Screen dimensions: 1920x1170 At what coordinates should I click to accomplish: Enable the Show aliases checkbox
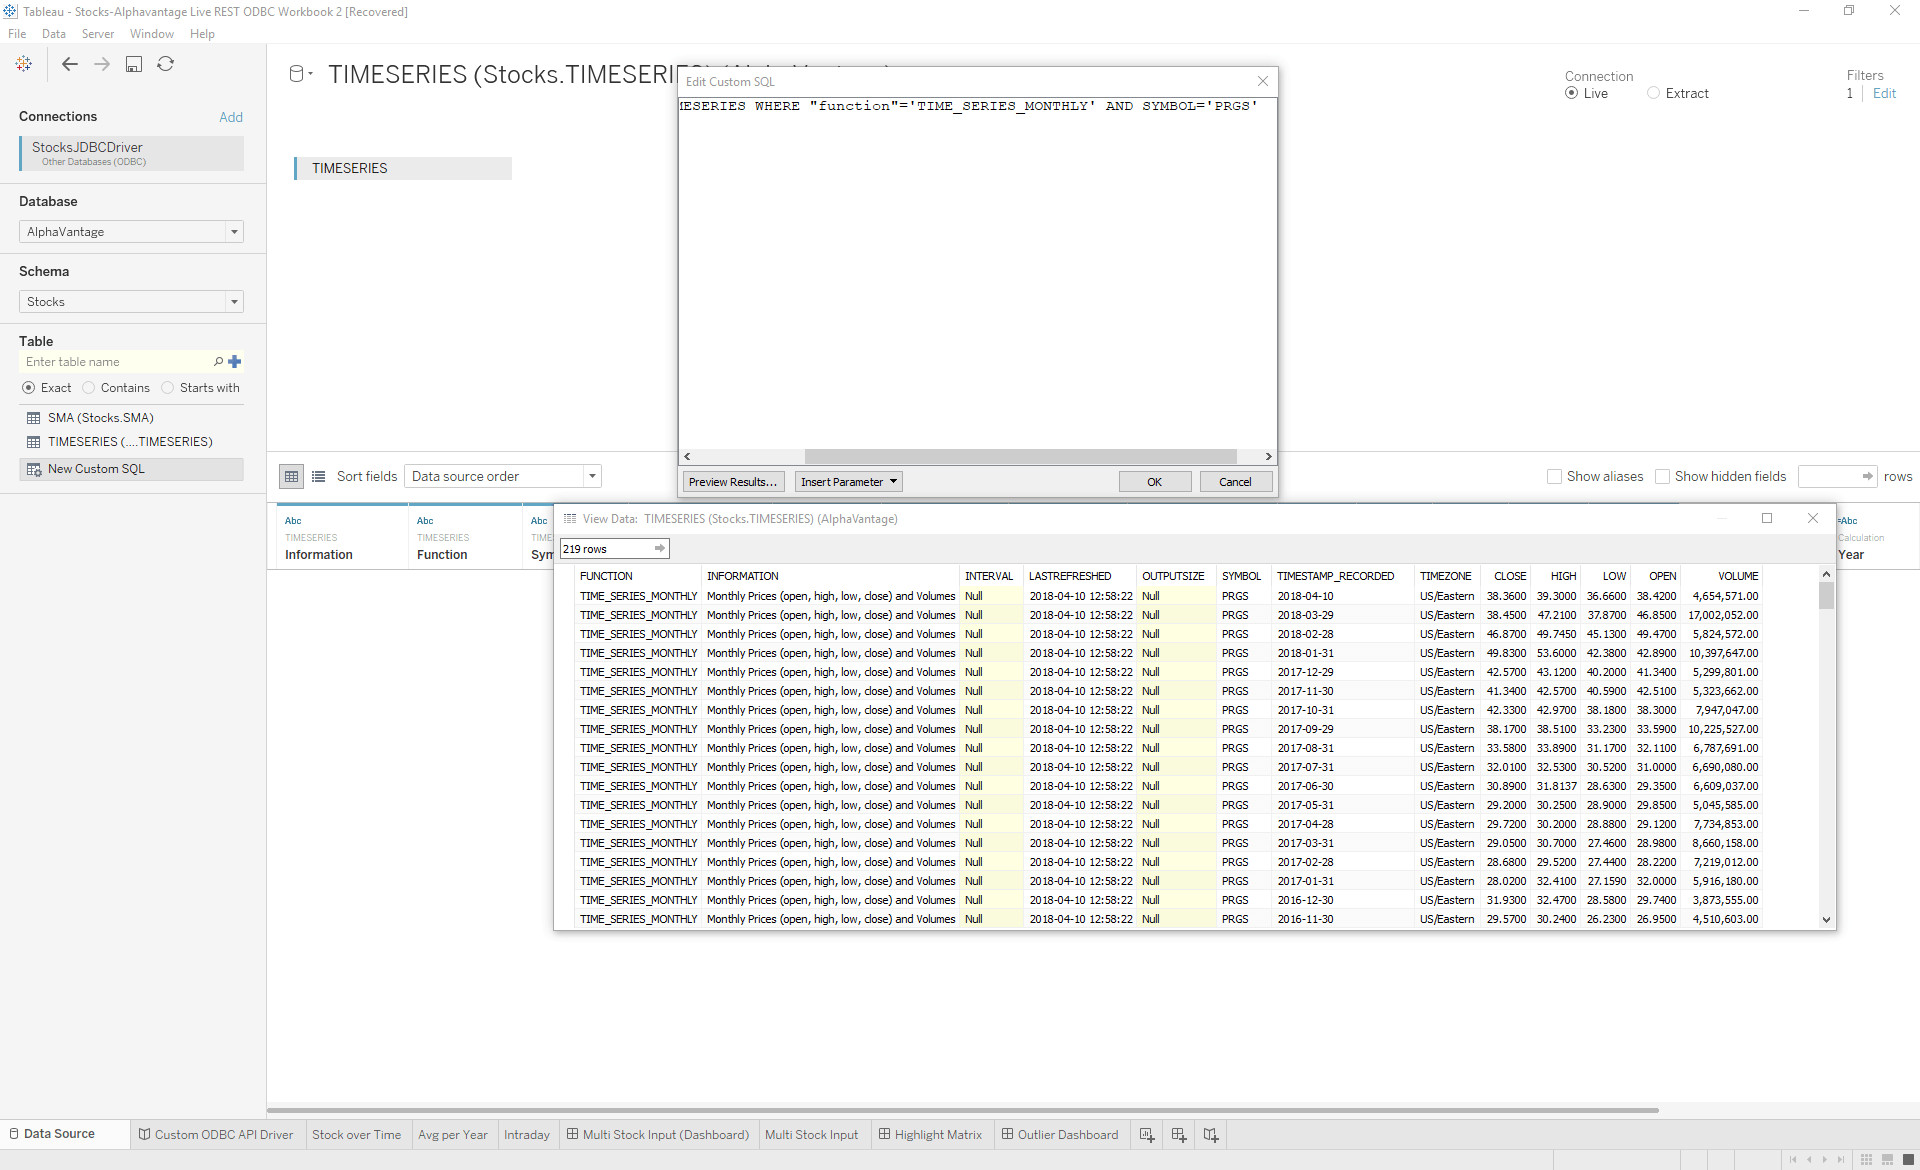(x=1555, y=477)
